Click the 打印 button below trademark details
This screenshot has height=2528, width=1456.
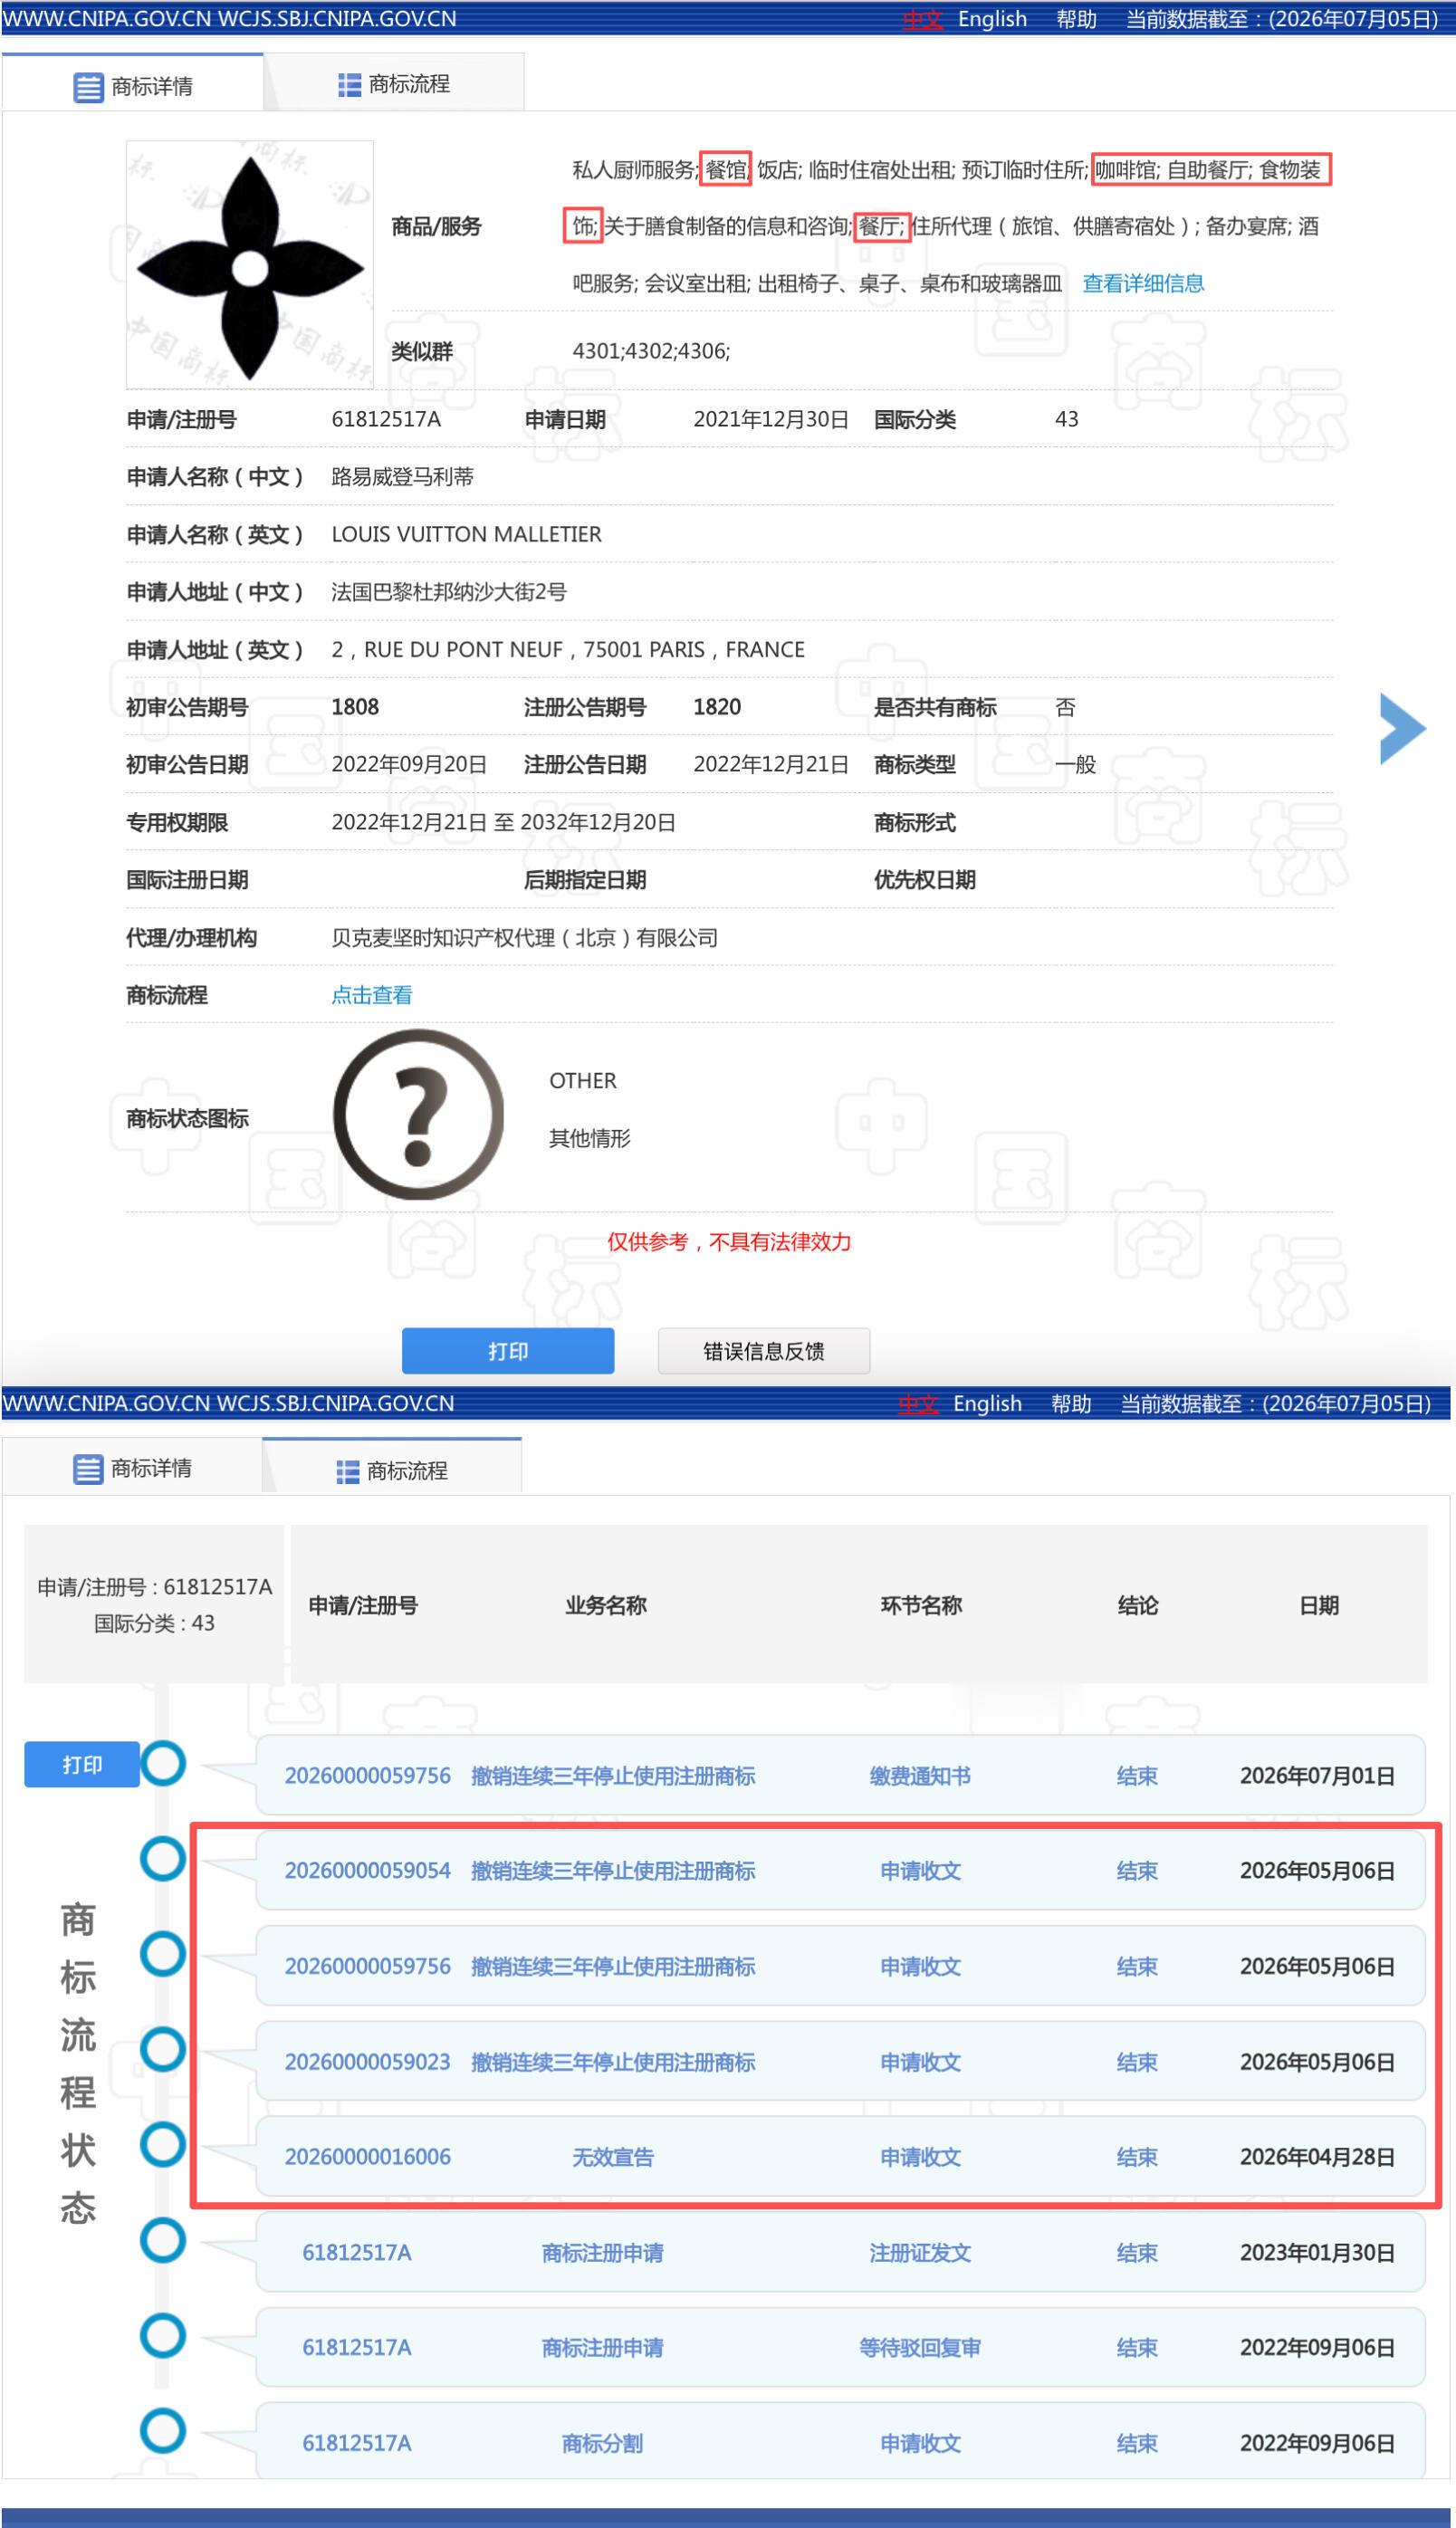coord(508,1350)
